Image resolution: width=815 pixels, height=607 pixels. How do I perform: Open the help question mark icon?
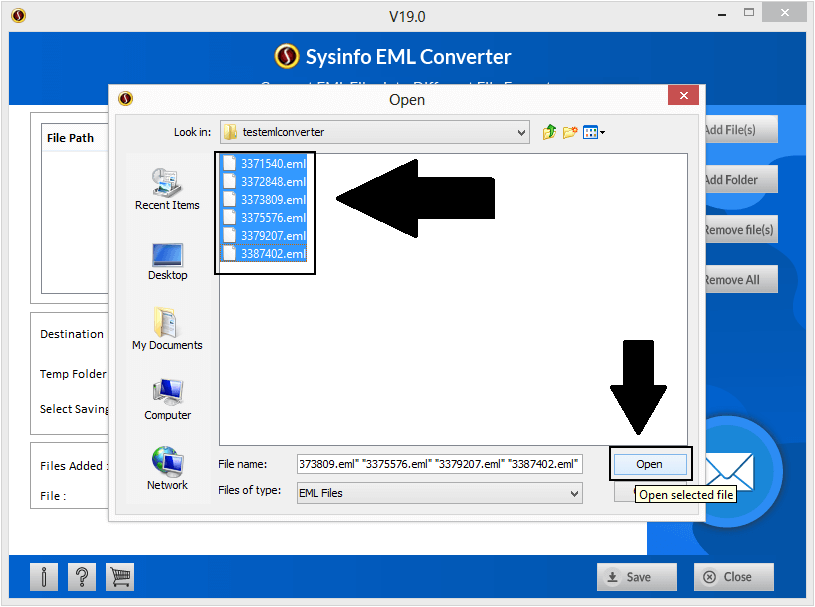point(82,577)
